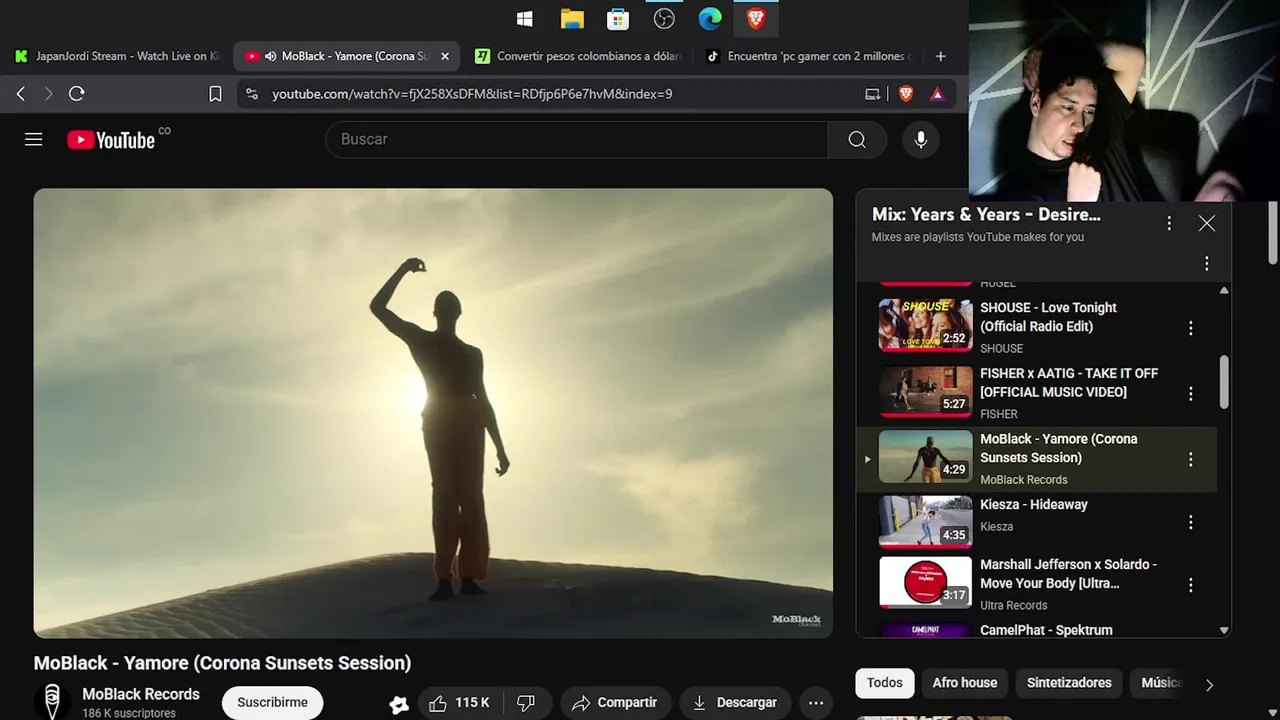
Task: Open more actions ellipsis under the video
Action: (816, 703)
